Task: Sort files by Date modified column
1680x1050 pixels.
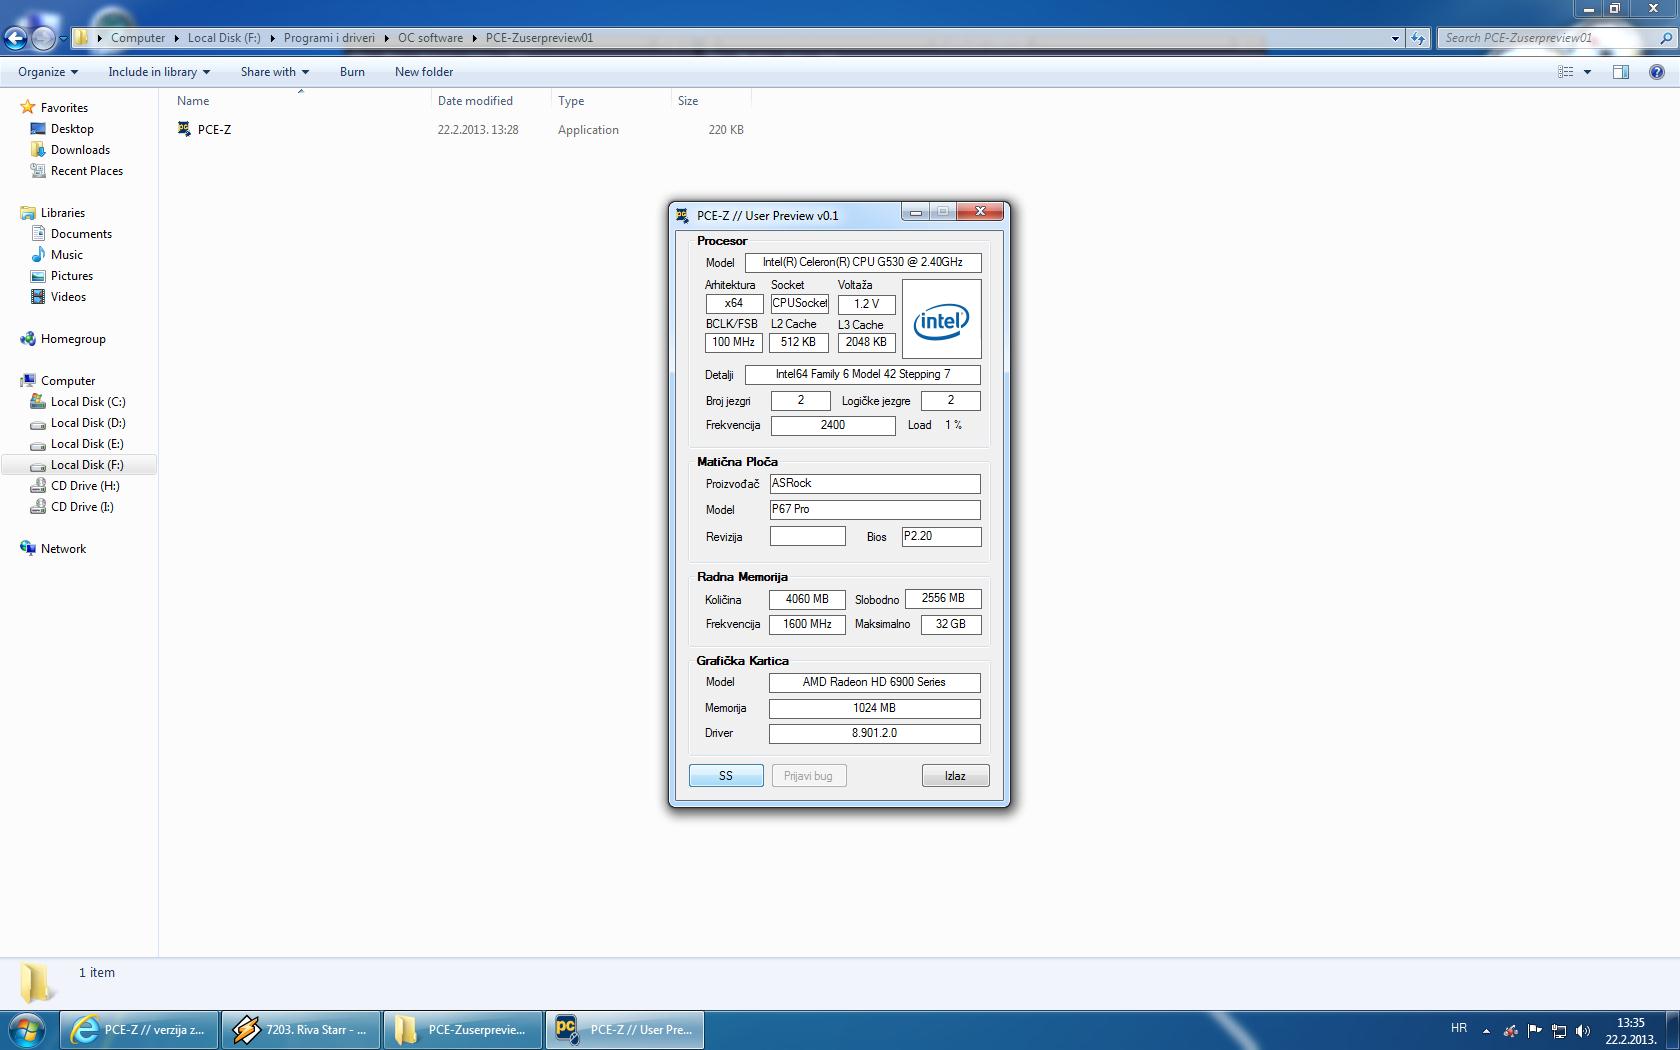Action: [475, 101]
